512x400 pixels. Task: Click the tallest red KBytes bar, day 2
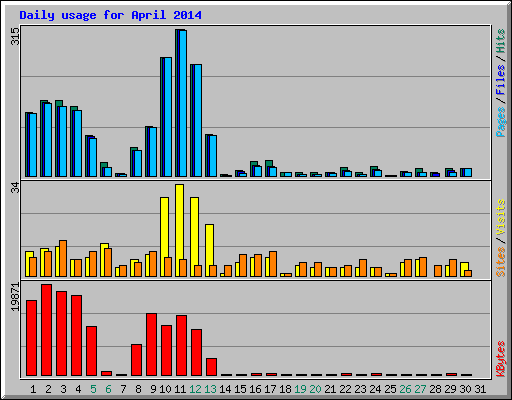click(46, 330)
